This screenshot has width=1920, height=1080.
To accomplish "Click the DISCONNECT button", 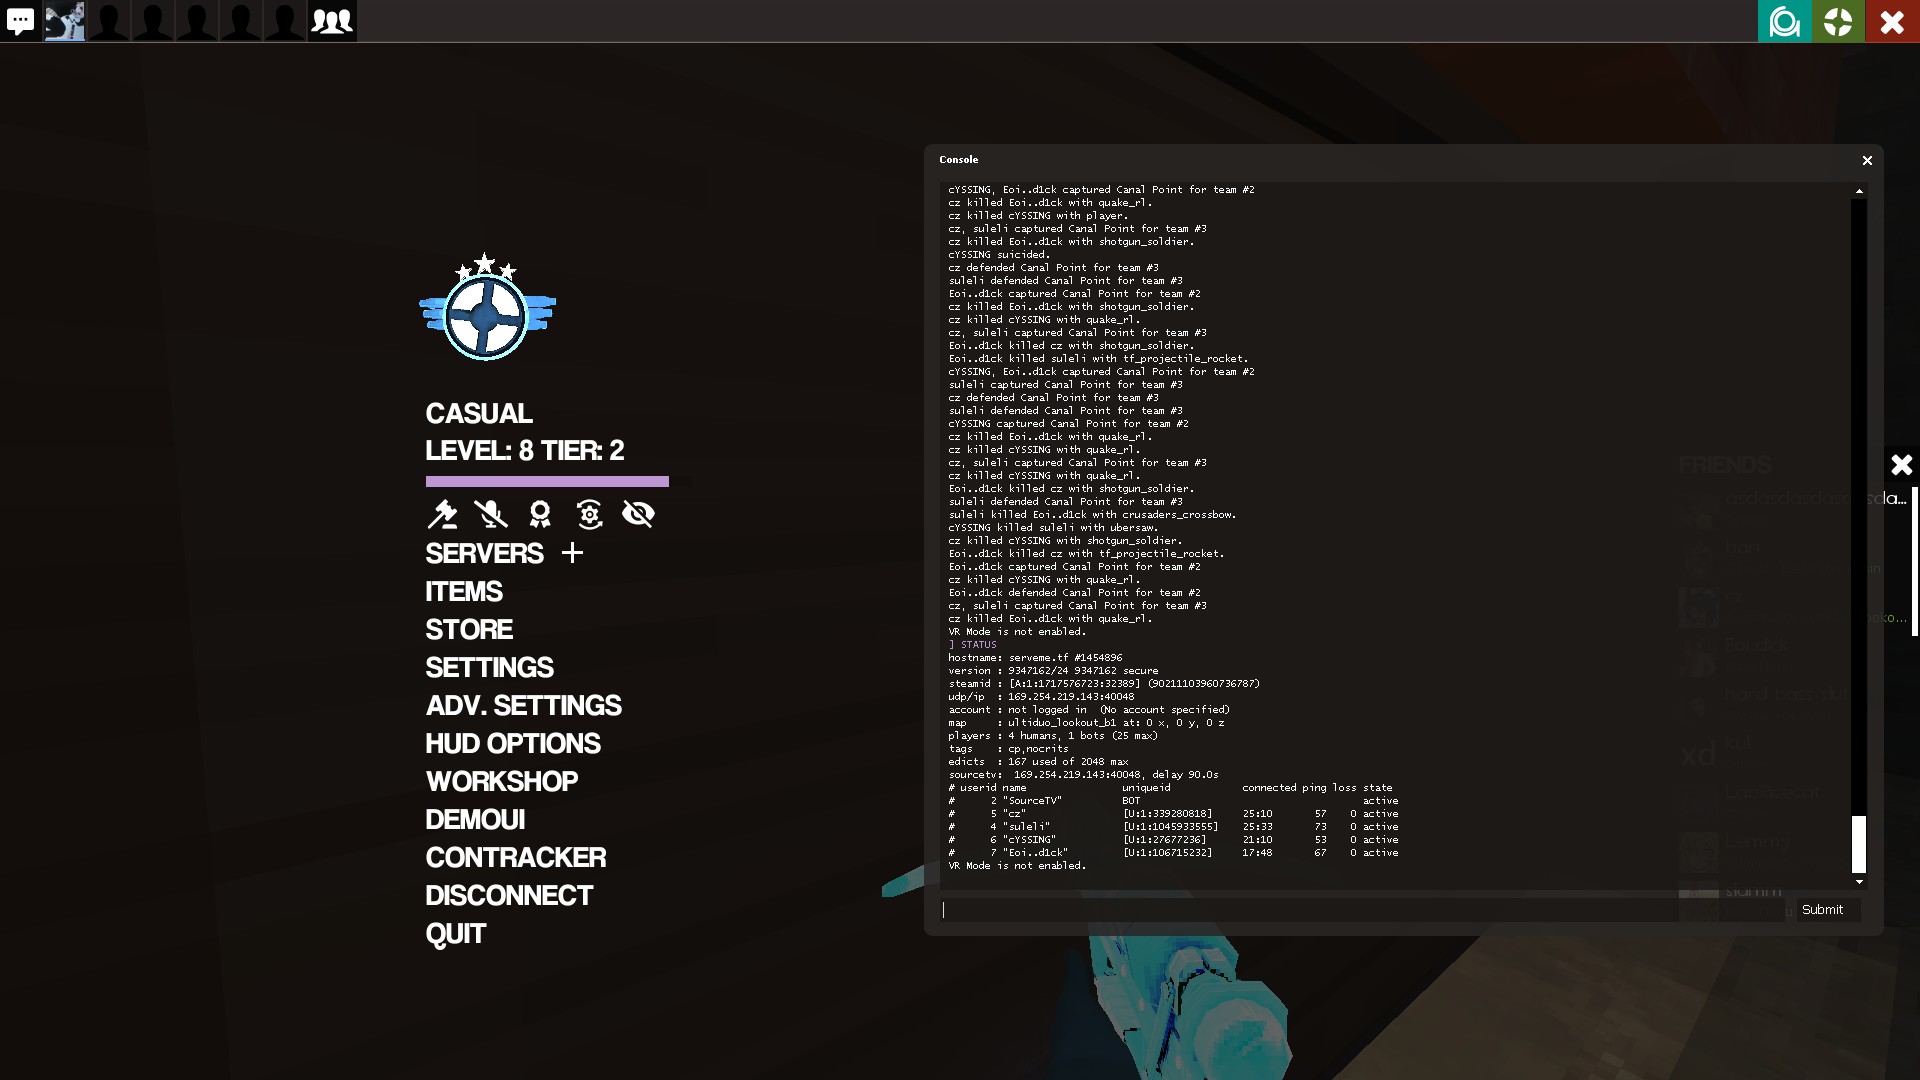I will pos(509,896).
